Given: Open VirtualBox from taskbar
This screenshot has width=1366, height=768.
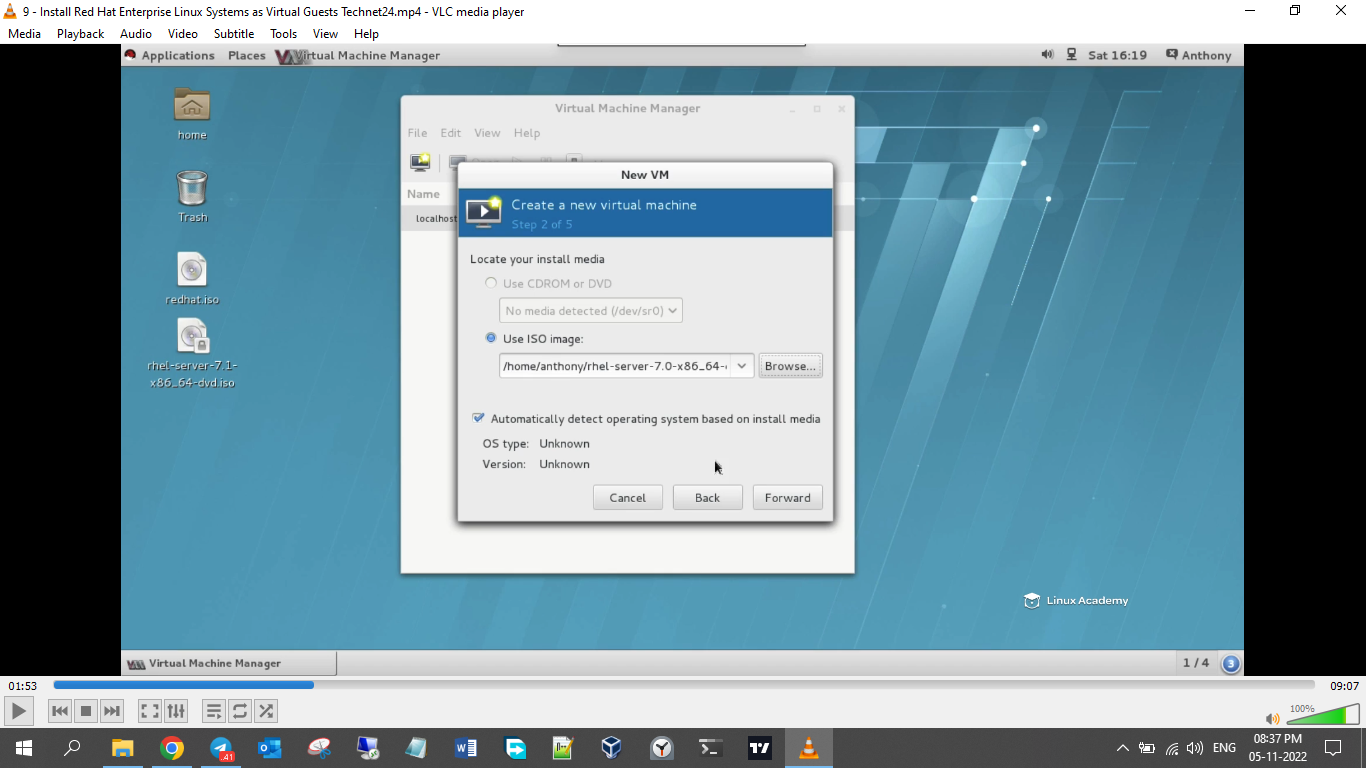Looking at the screenshot, I should [x=612, y=748].
